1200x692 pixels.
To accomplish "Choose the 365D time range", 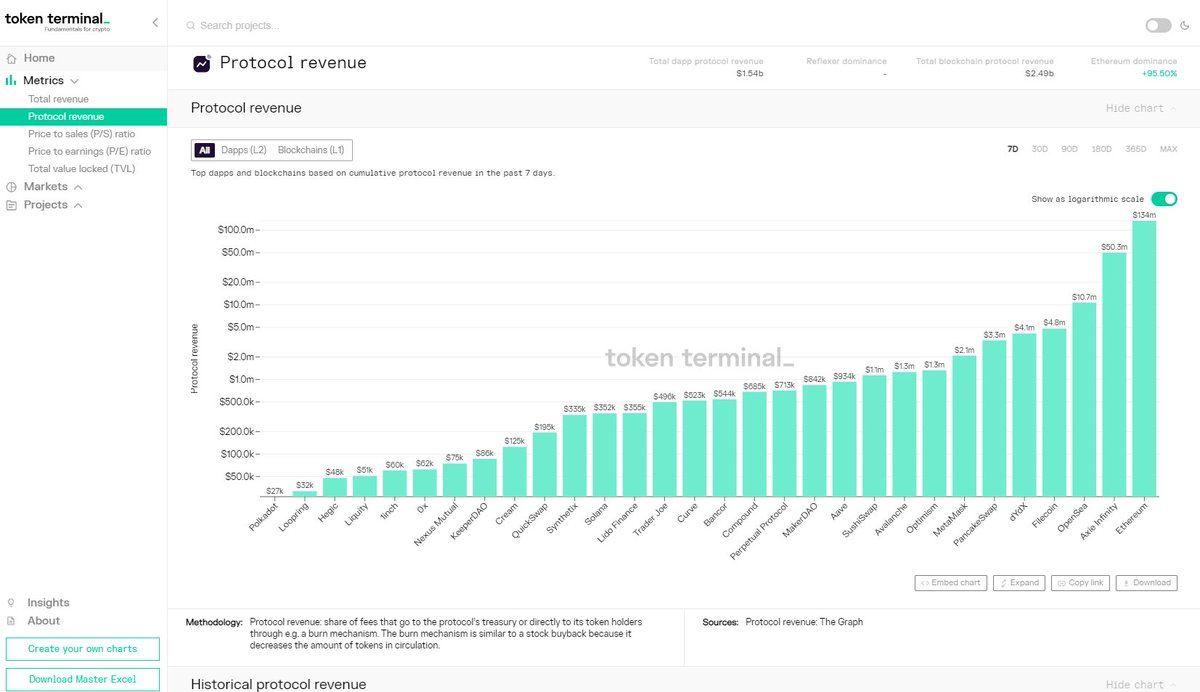I will pyautogui.click(x=1136, y=149).
